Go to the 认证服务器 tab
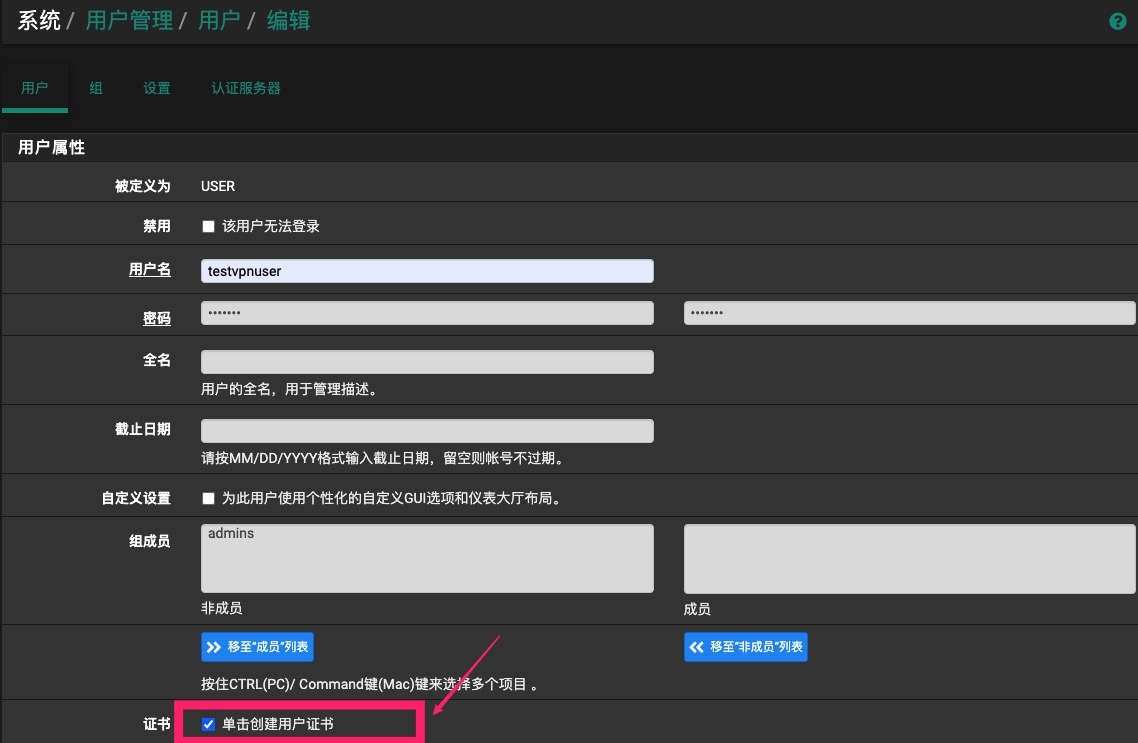 tap(246, 88)
